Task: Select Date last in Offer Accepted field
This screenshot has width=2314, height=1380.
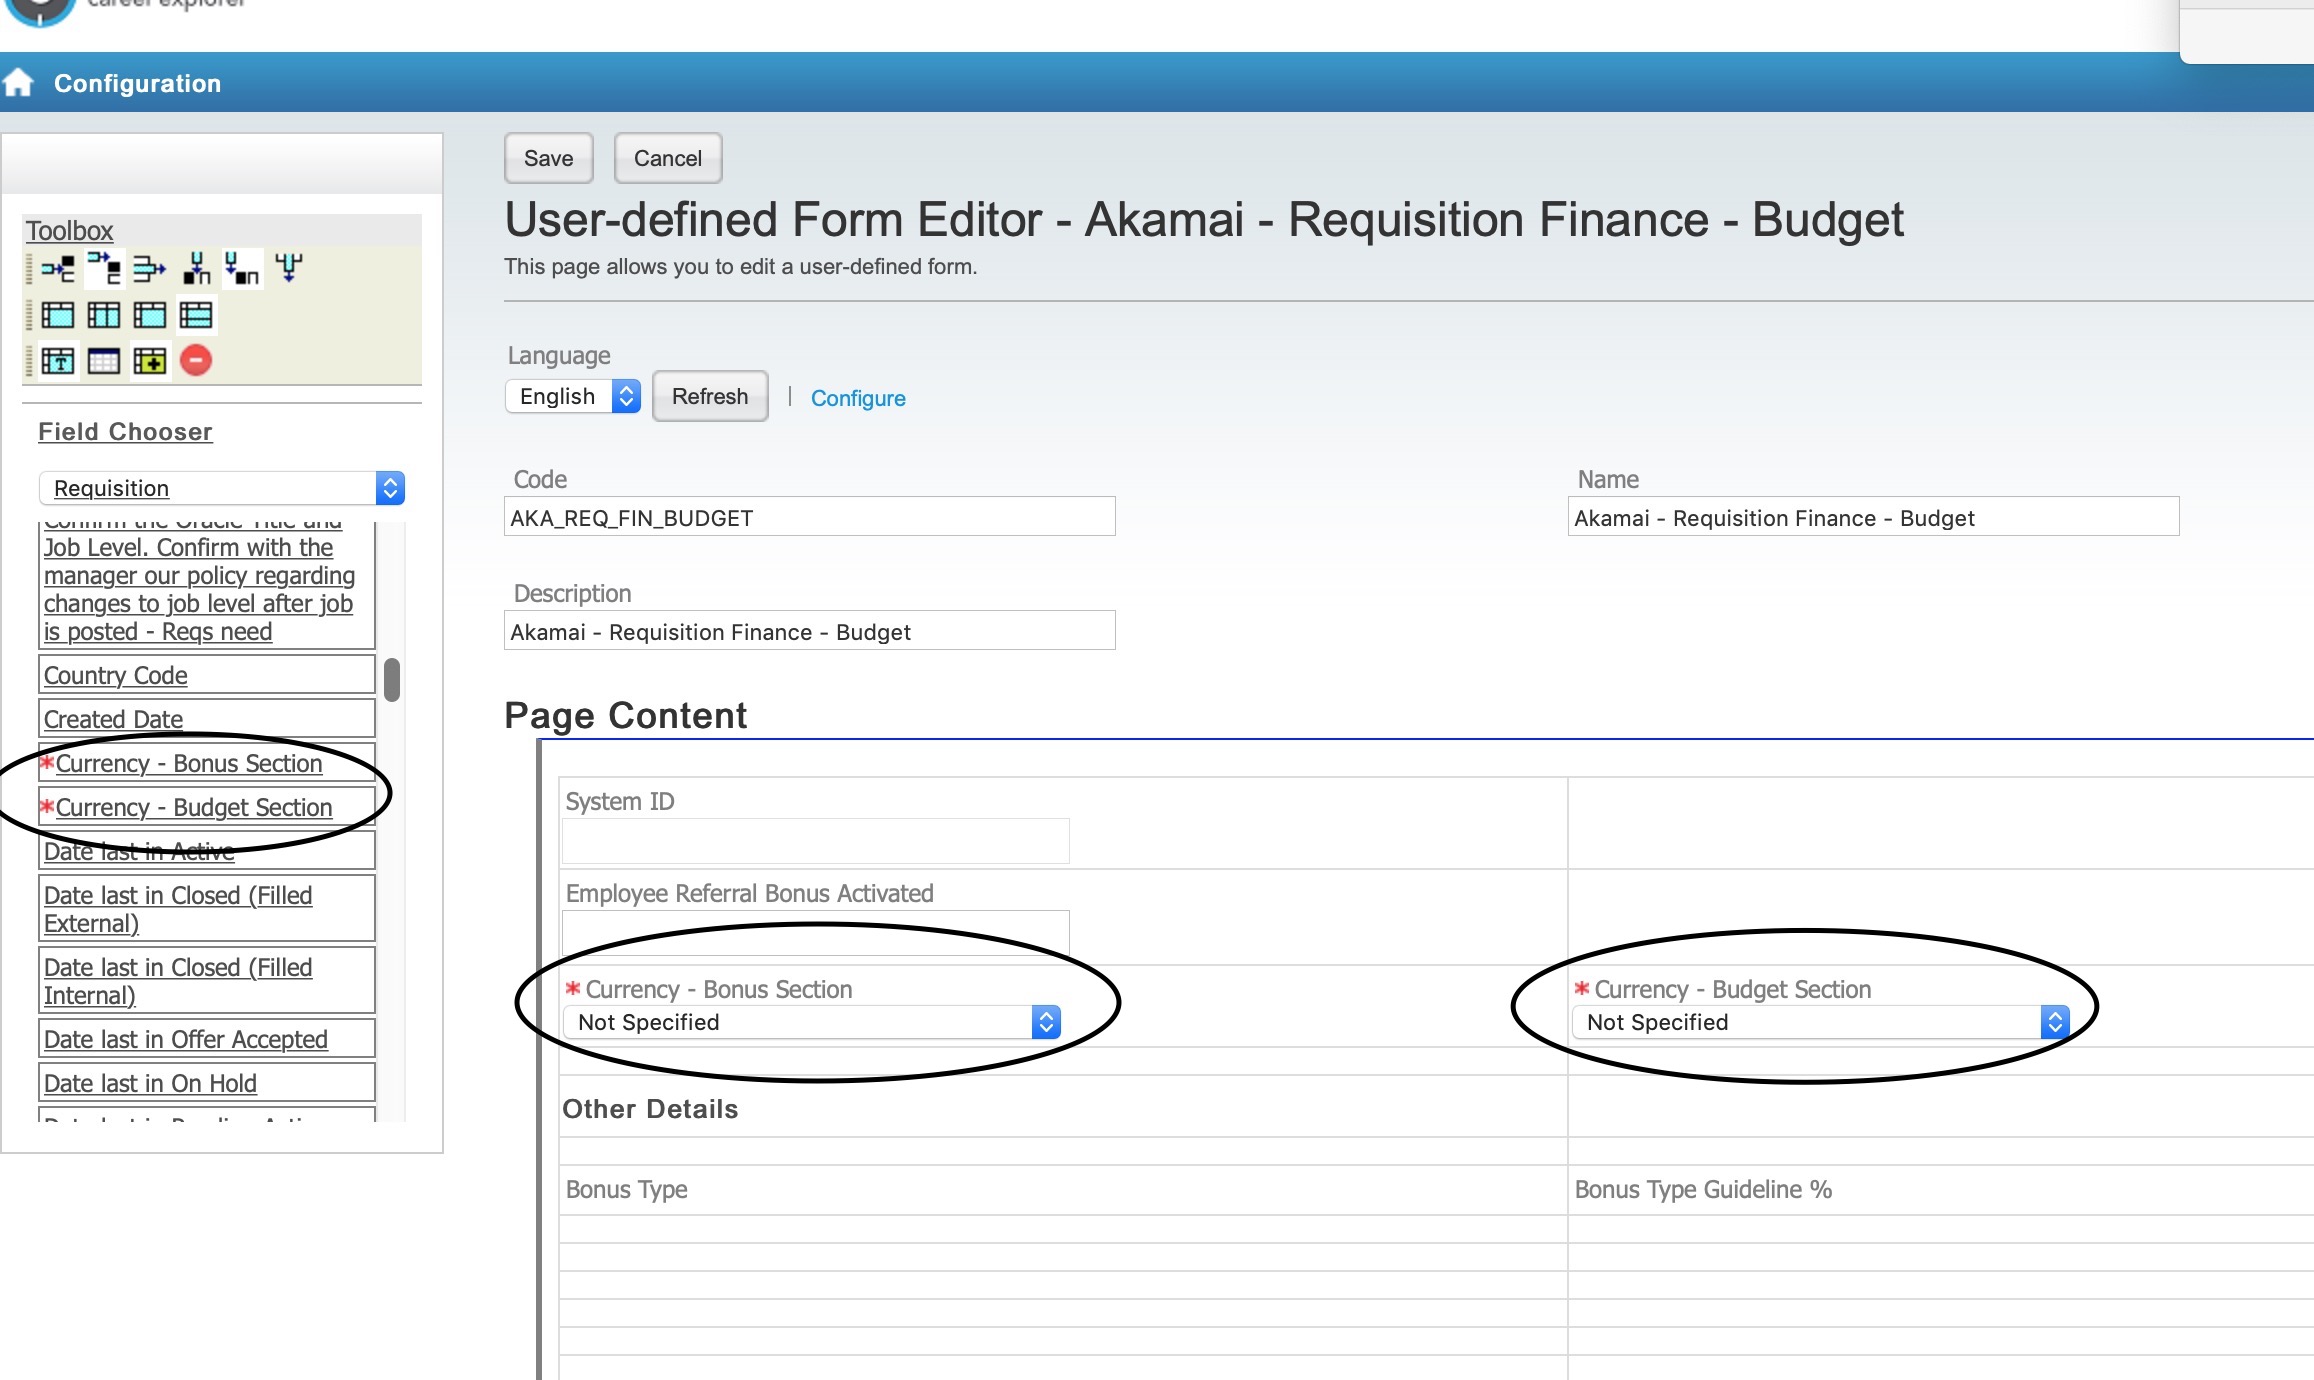Action: coord(207,1039)
